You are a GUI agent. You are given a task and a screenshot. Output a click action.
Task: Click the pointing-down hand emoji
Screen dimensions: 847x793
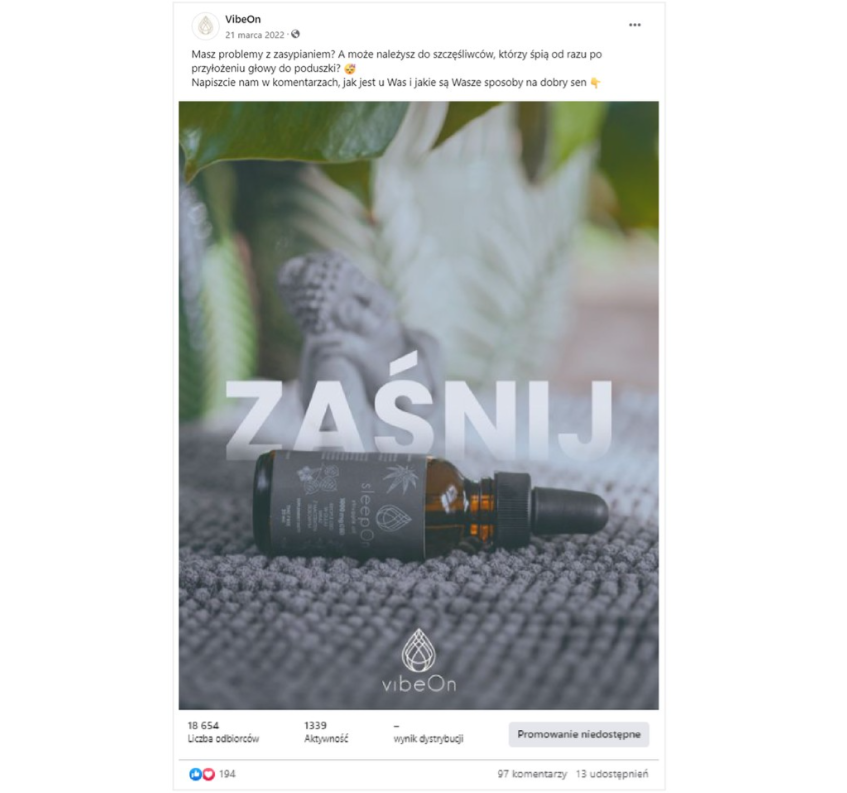pyautogui.click(x=595, y=83)
